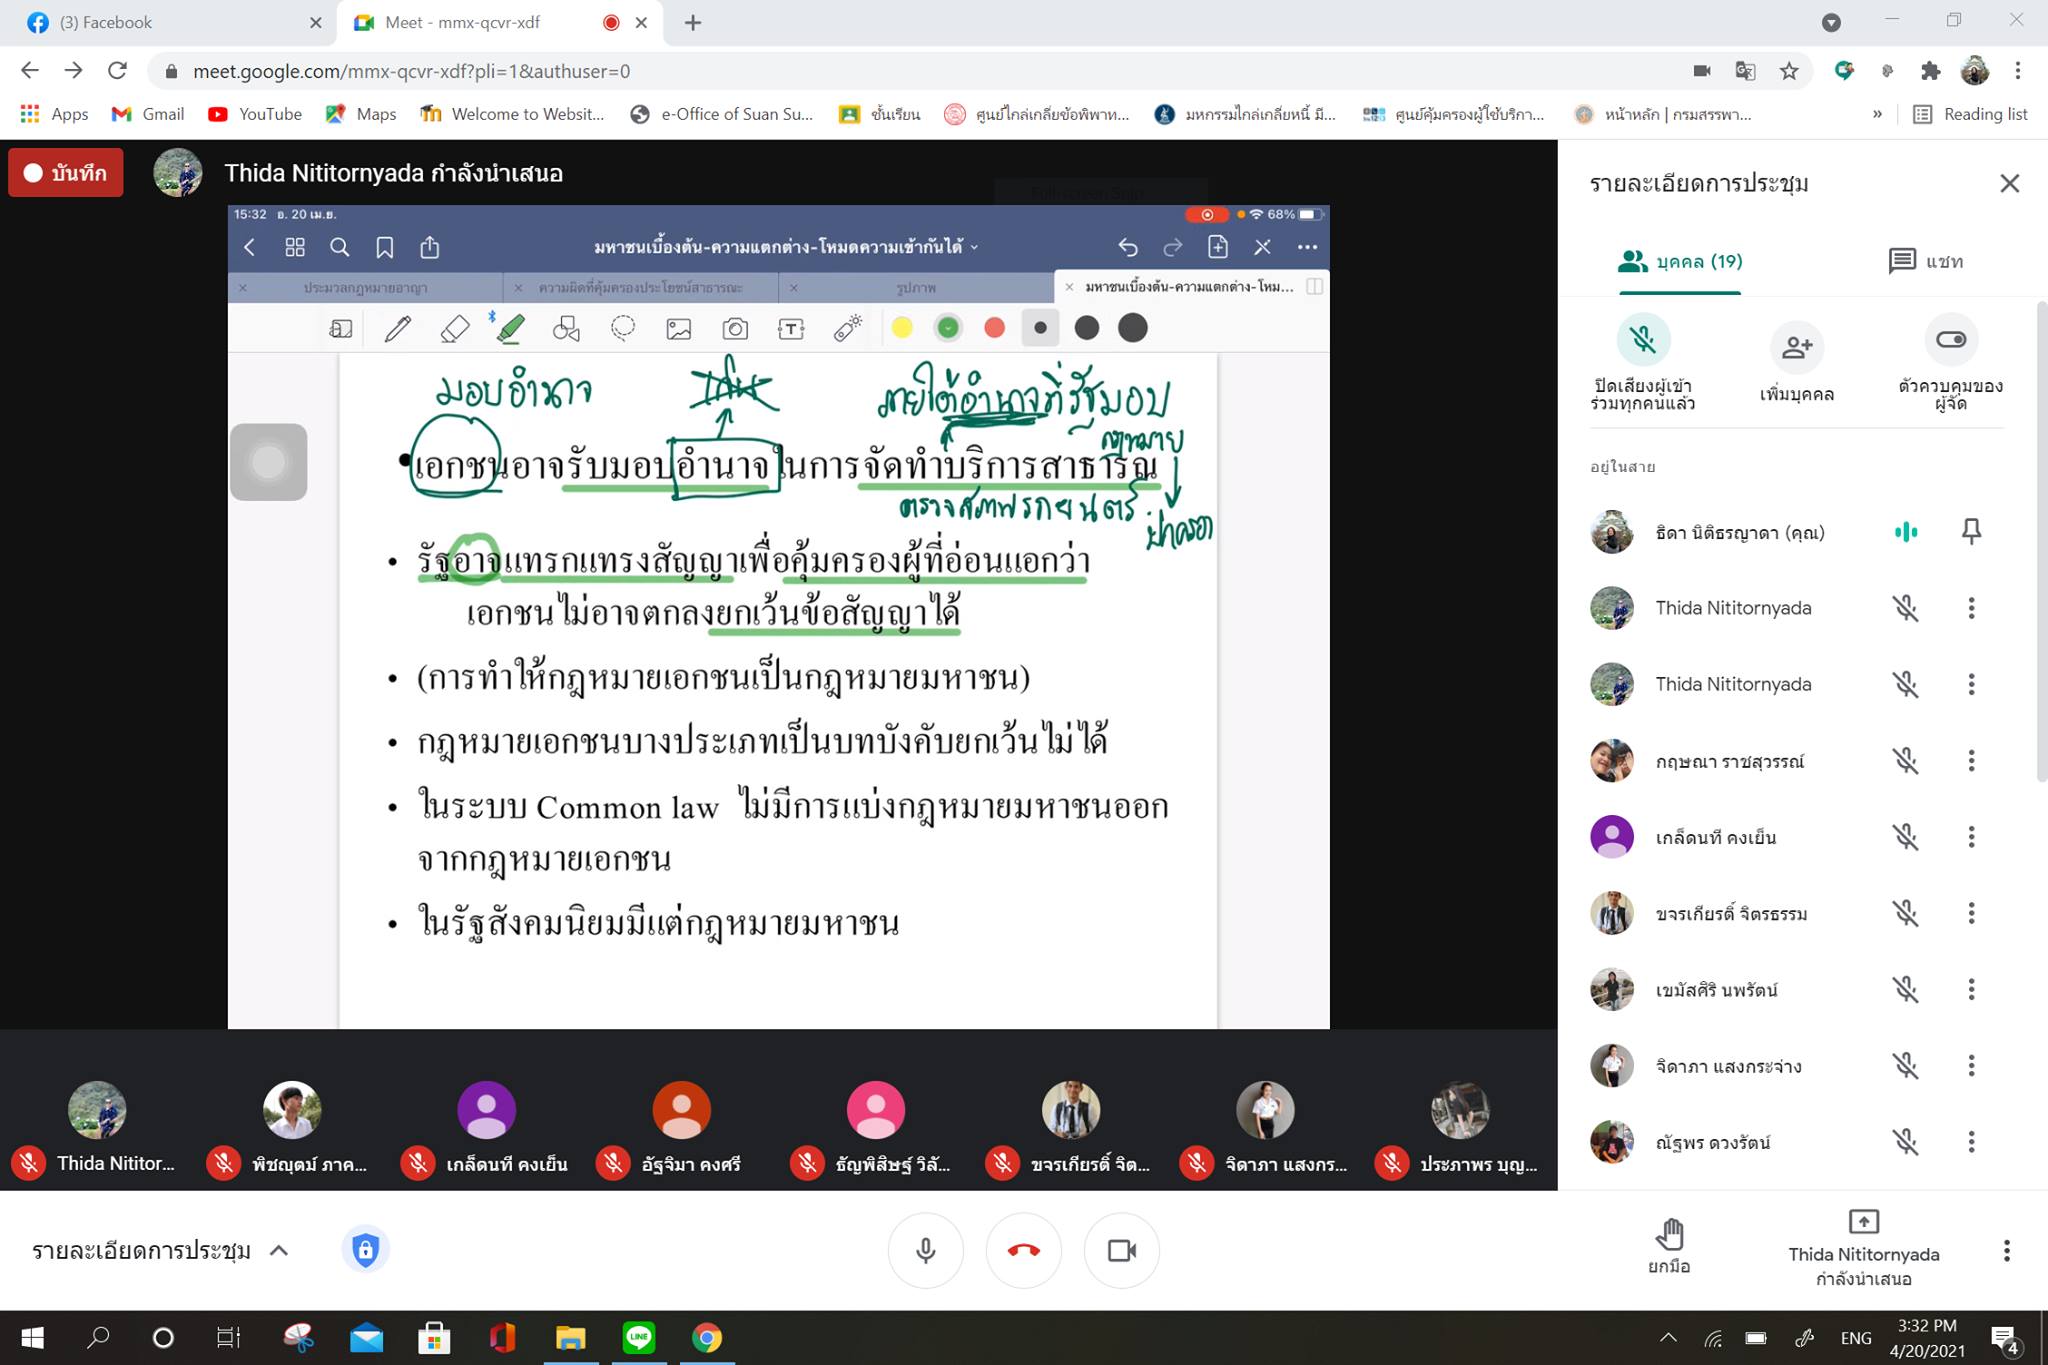Open host controls toggle ตัวควบคุมของผู้จัด
The width and height of the screenshot is (2048, 1365).
[1950, 341]
